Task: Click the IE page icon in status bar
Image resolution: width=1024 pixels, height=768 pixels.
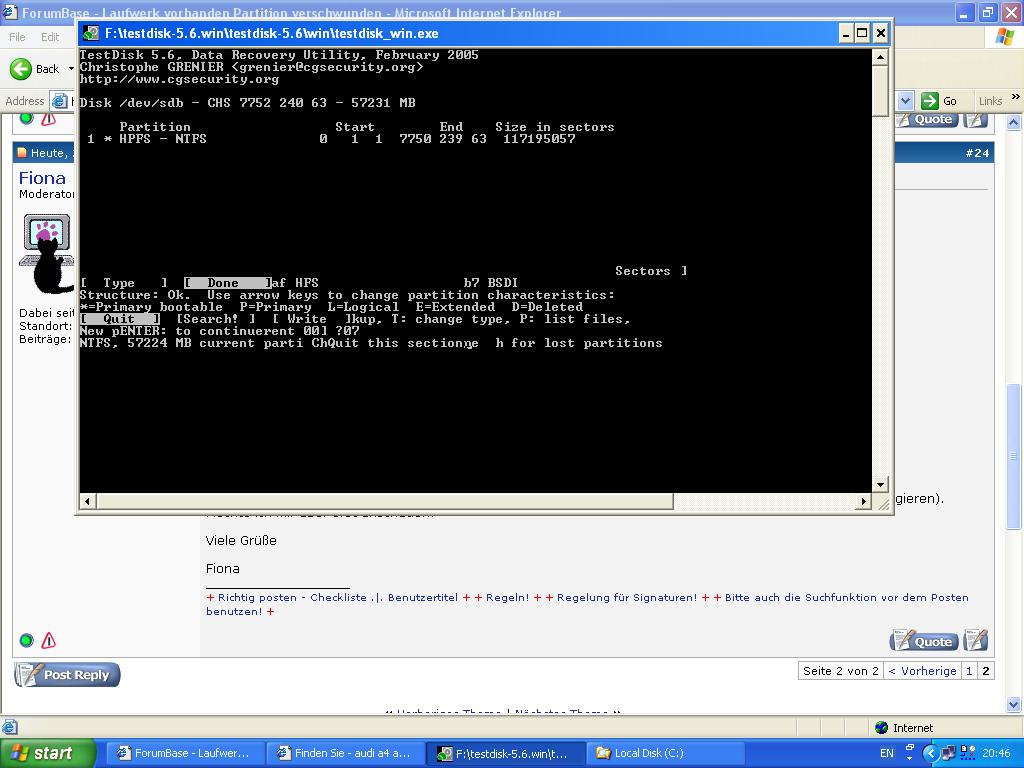Action: (9, 727)
